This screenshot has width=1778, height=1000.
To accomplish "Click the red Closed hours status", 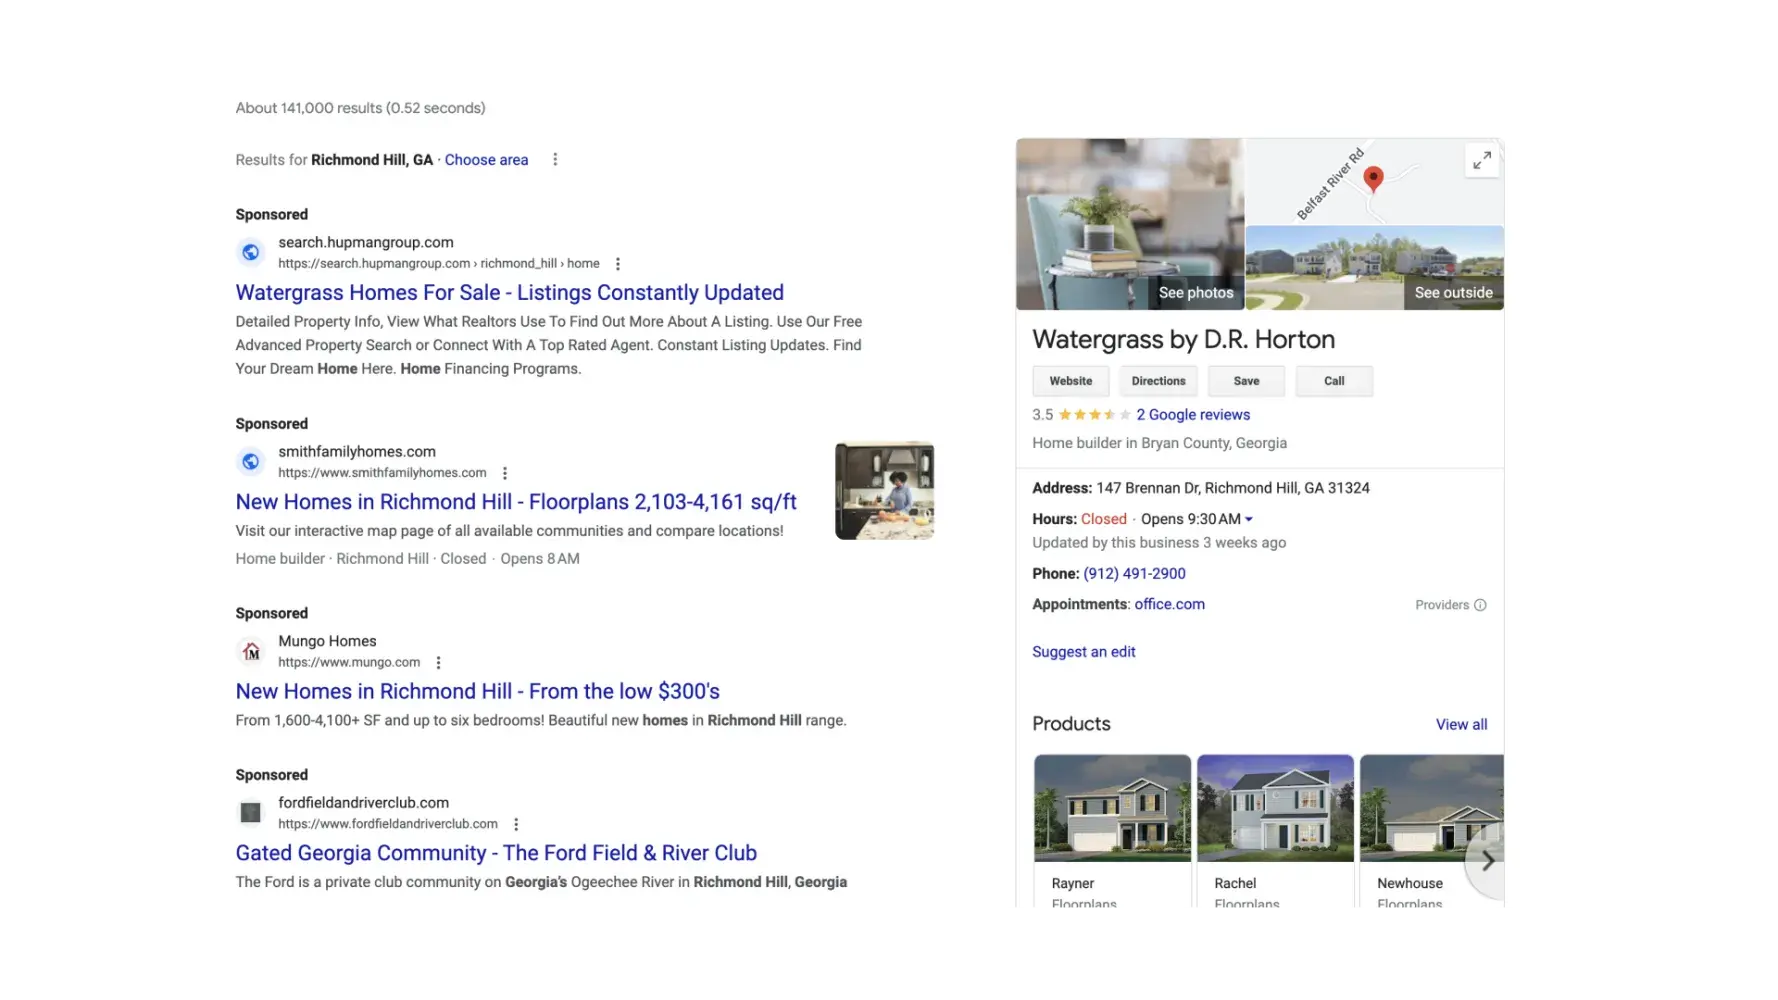I will click(1104, 519).
